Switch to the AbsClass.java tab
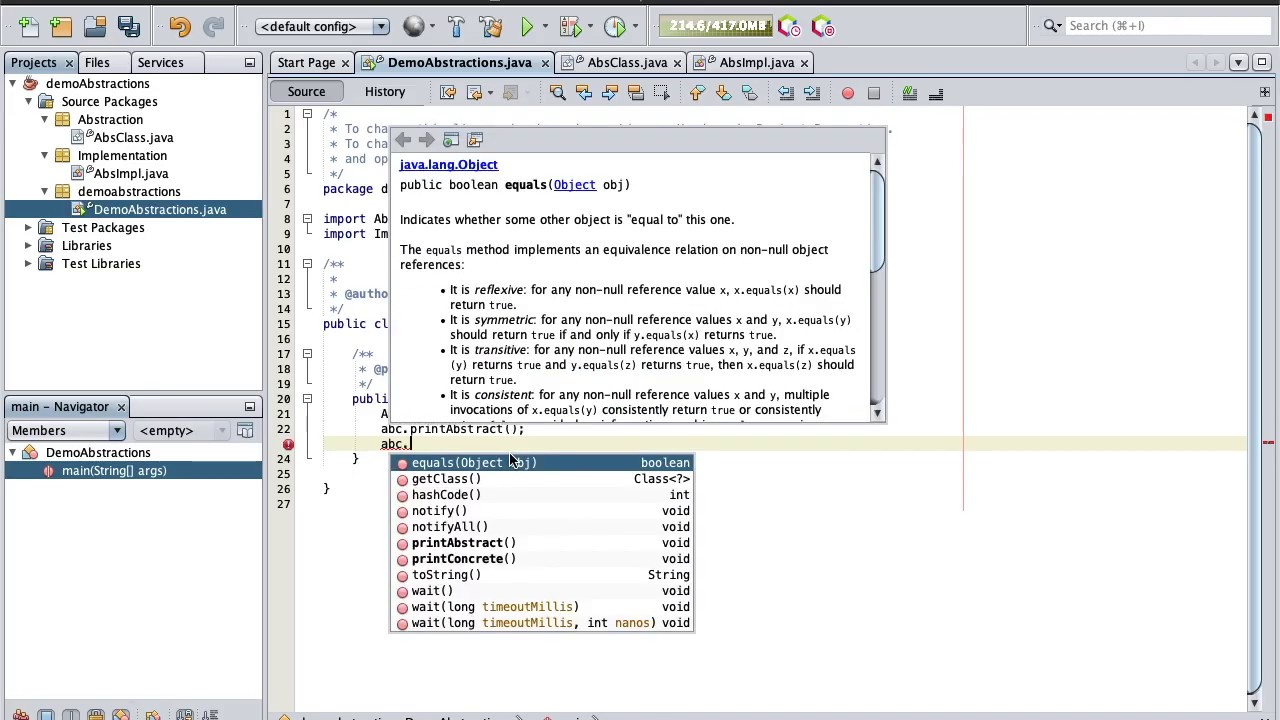1280x720 pixels. click(627, 63)
